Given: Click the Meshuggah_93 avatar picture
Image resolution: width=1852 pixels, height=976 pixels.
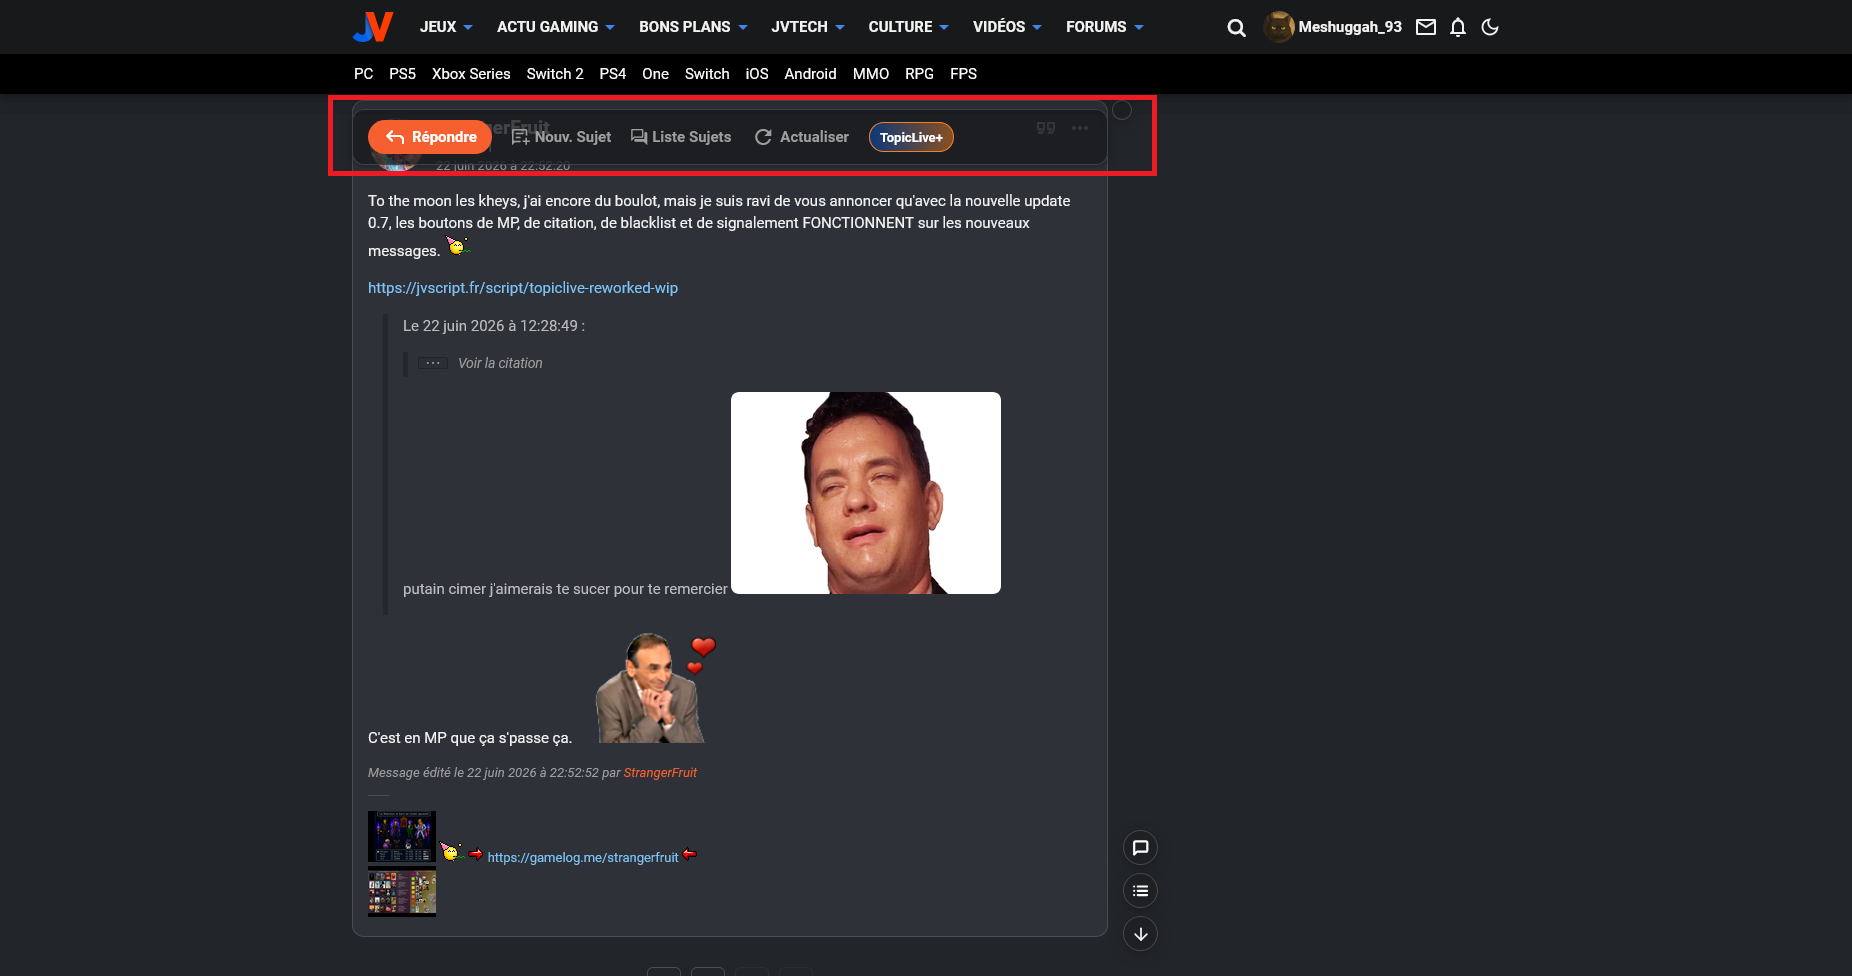Looking at the screenshot, I should (1279, 27).
